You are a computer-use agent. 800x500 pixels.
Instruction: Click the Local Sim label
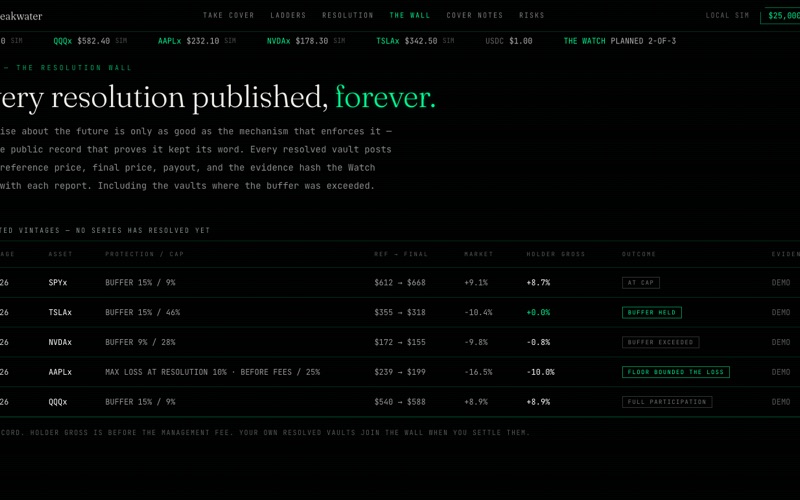pyautogui.click(x=727, y=15)
